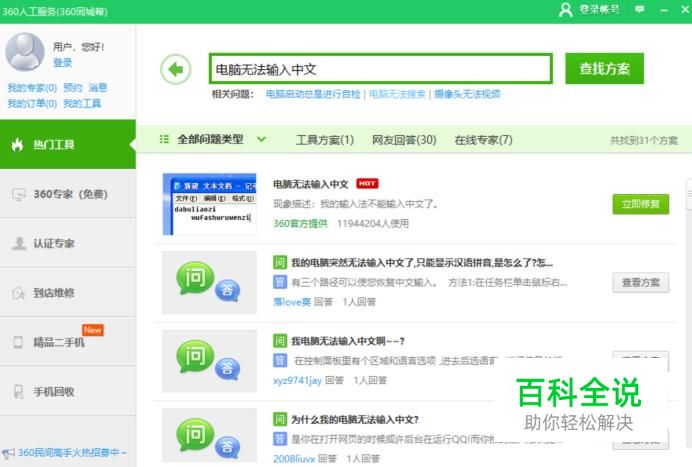Click the monitor icon beside 360专家
Viewport: 692px width, 467px height.
[19, 194]
